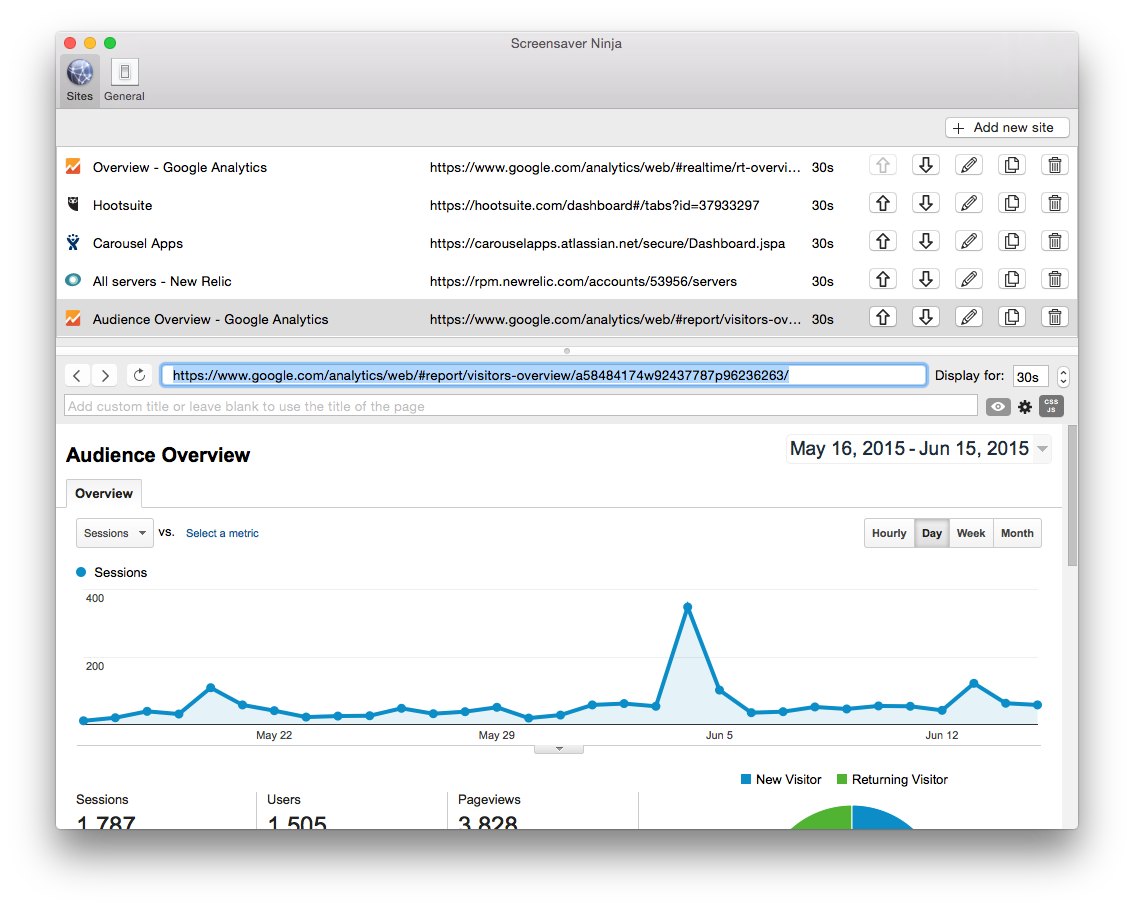
Task: Edit the Carousel Apps site entry
Action: point(969,242)
